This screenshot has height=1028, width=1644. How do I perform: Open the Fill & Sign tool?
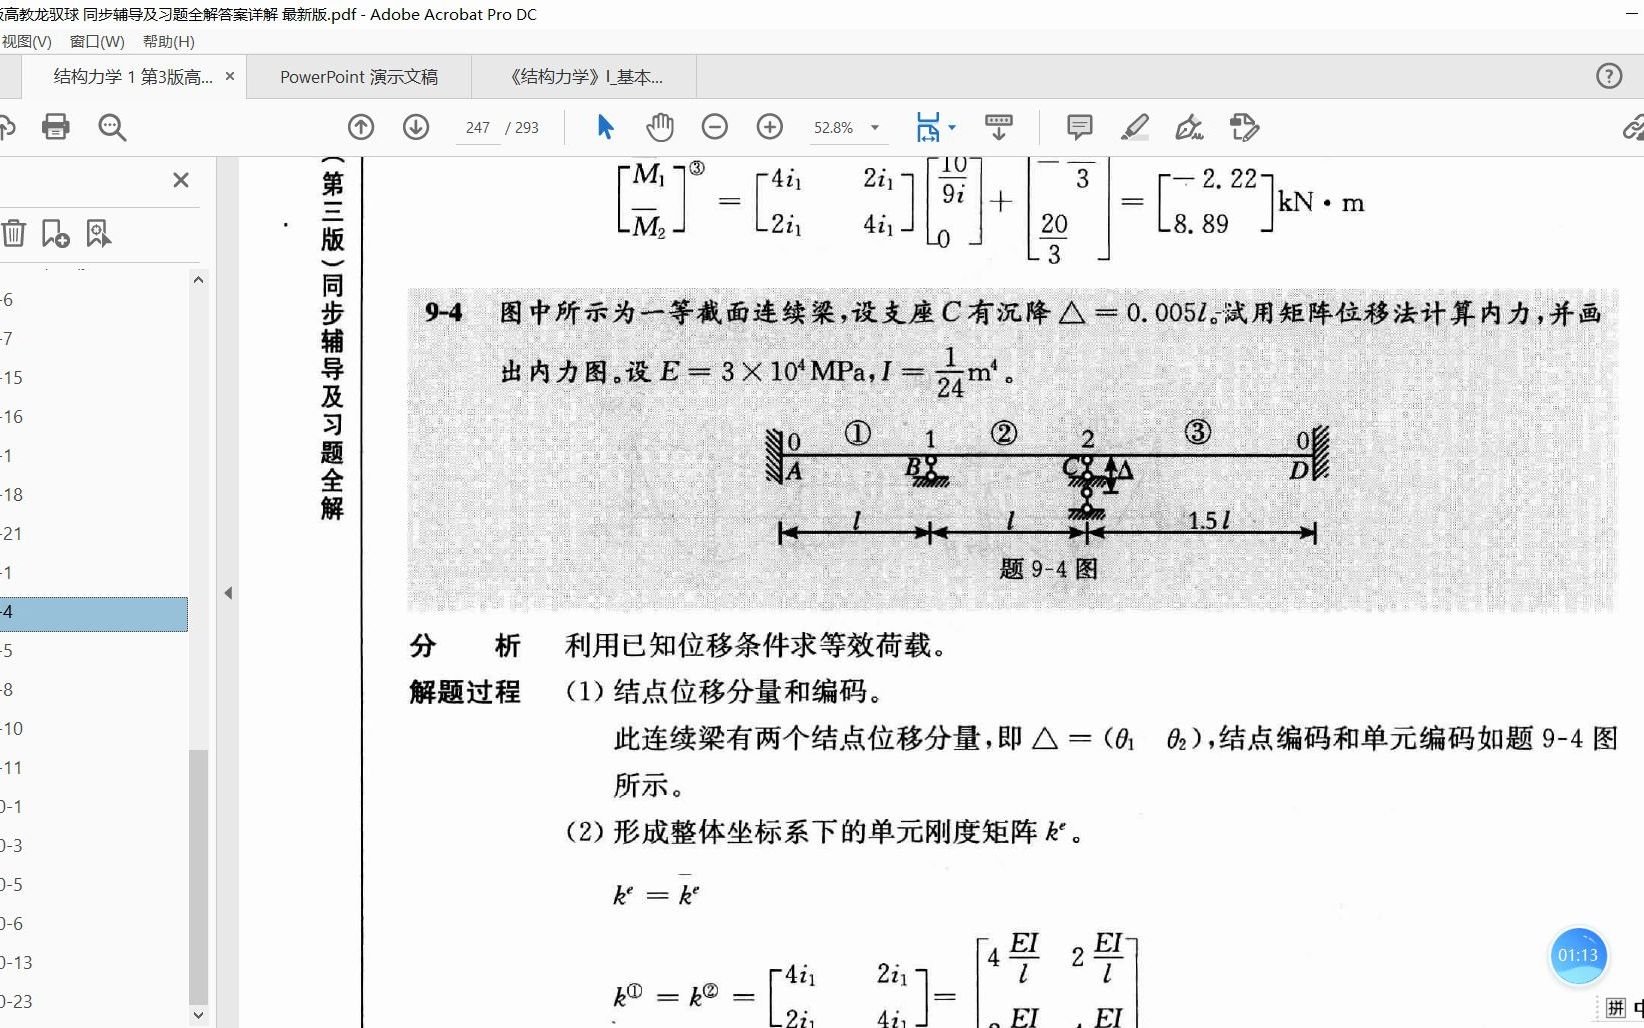pos(1188,128)
